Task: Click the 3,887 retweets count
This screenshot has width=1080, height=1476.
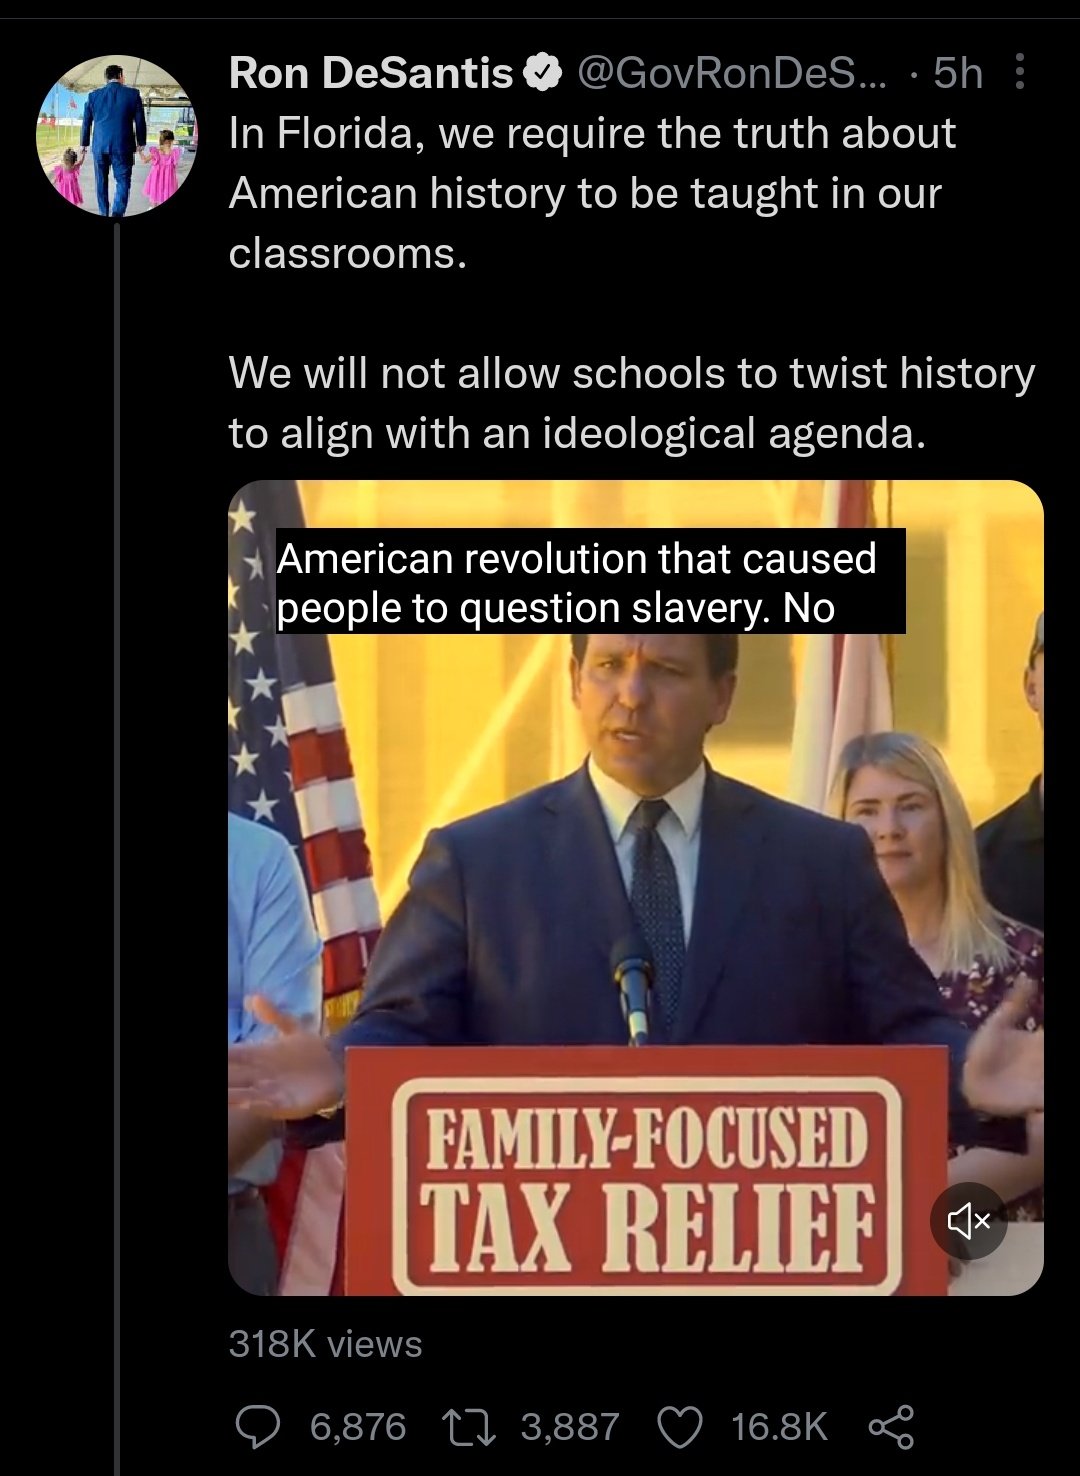Action: (570, 1426)
